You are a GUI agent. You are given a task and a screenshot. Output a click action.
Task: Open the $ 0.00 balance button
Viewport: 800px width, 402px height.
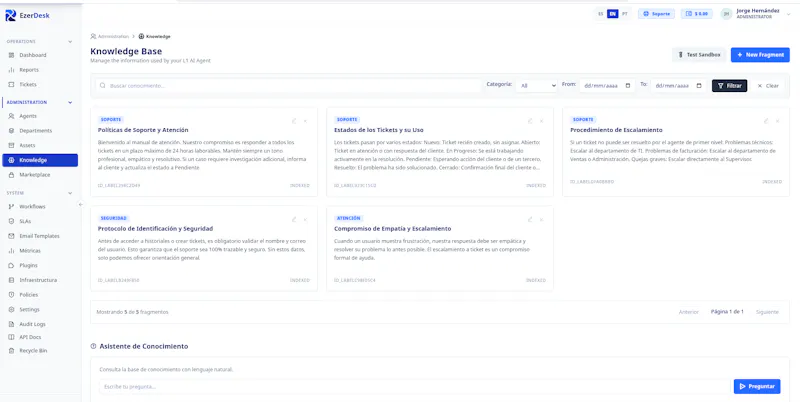tap(696, 14)
